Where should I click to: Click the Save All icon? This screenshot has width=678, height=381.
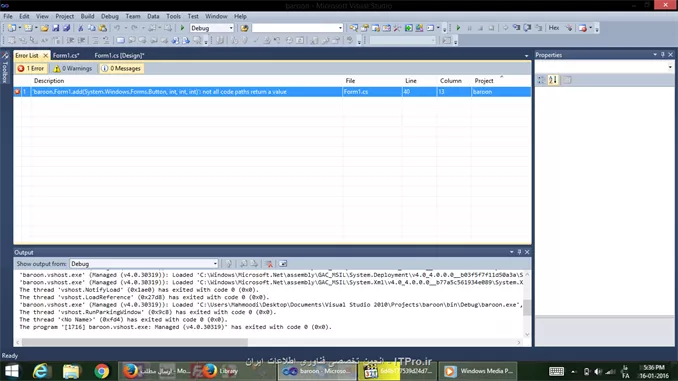pos(67,28)
